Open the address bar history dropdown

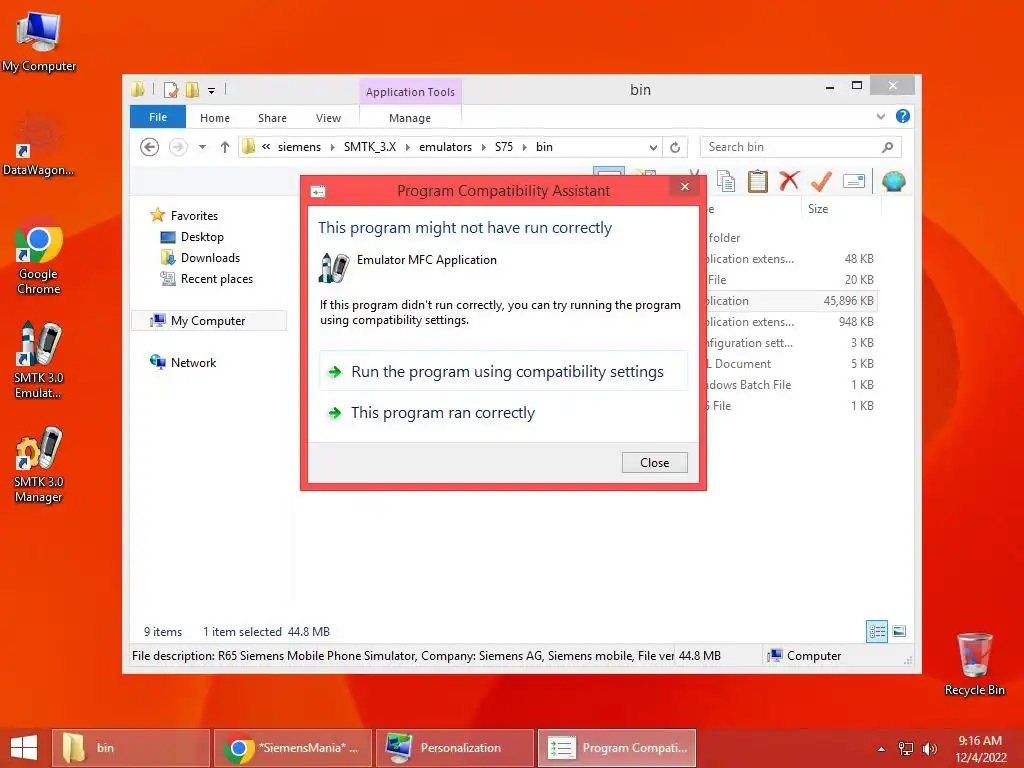point(653,147)
